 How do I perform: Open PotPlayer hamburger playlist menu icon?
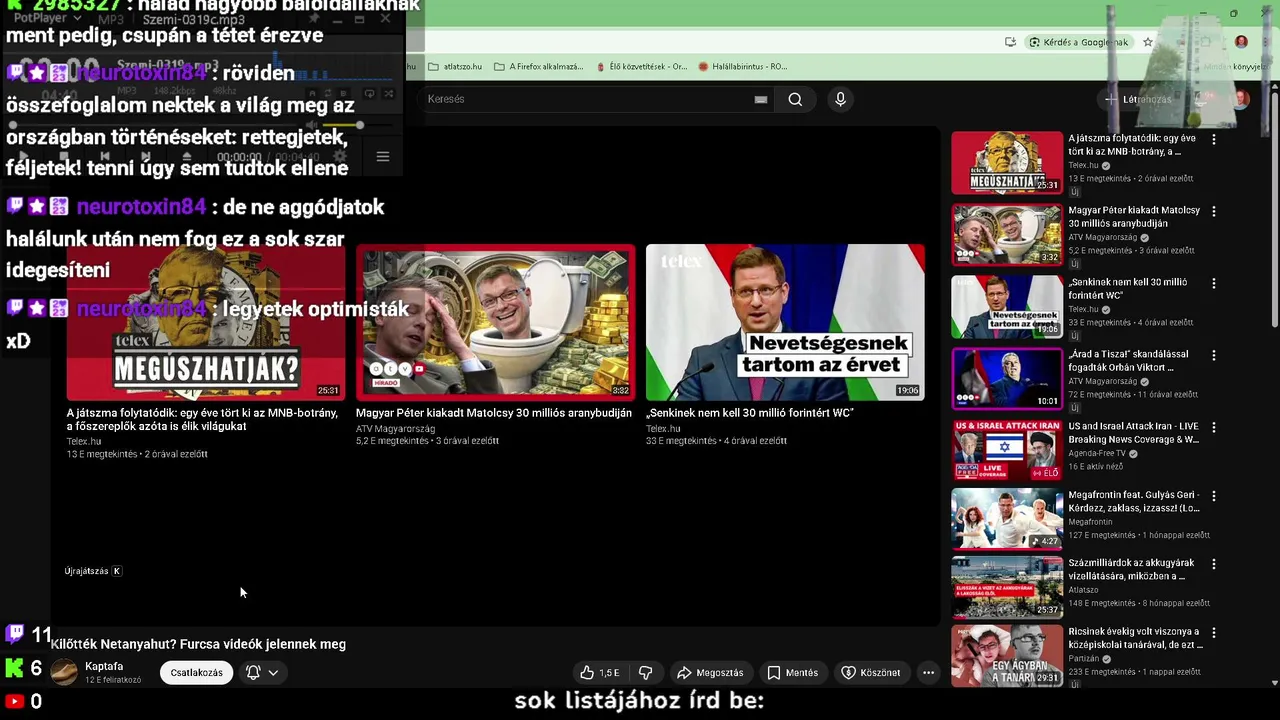382,157
